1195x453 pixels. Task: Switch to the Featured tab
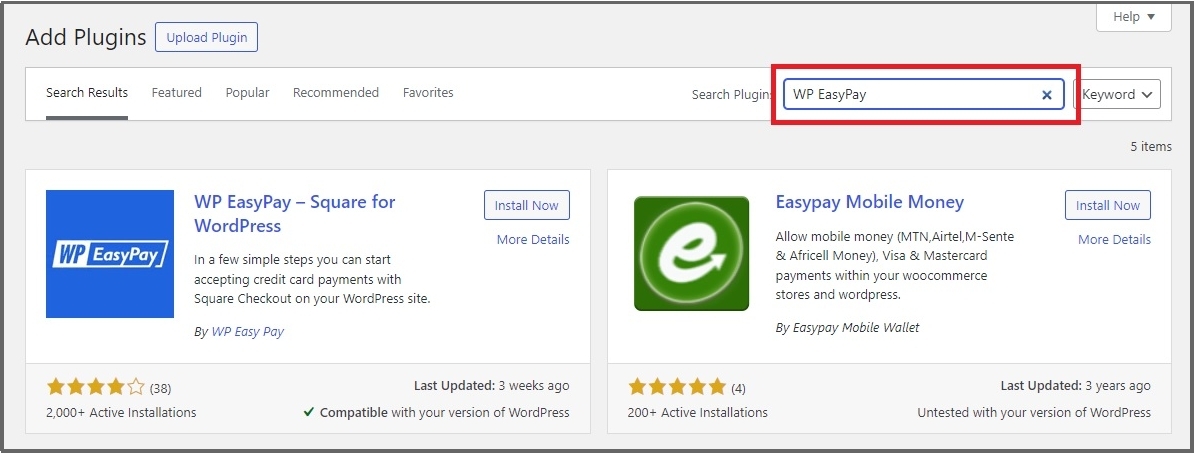[177, 93]
